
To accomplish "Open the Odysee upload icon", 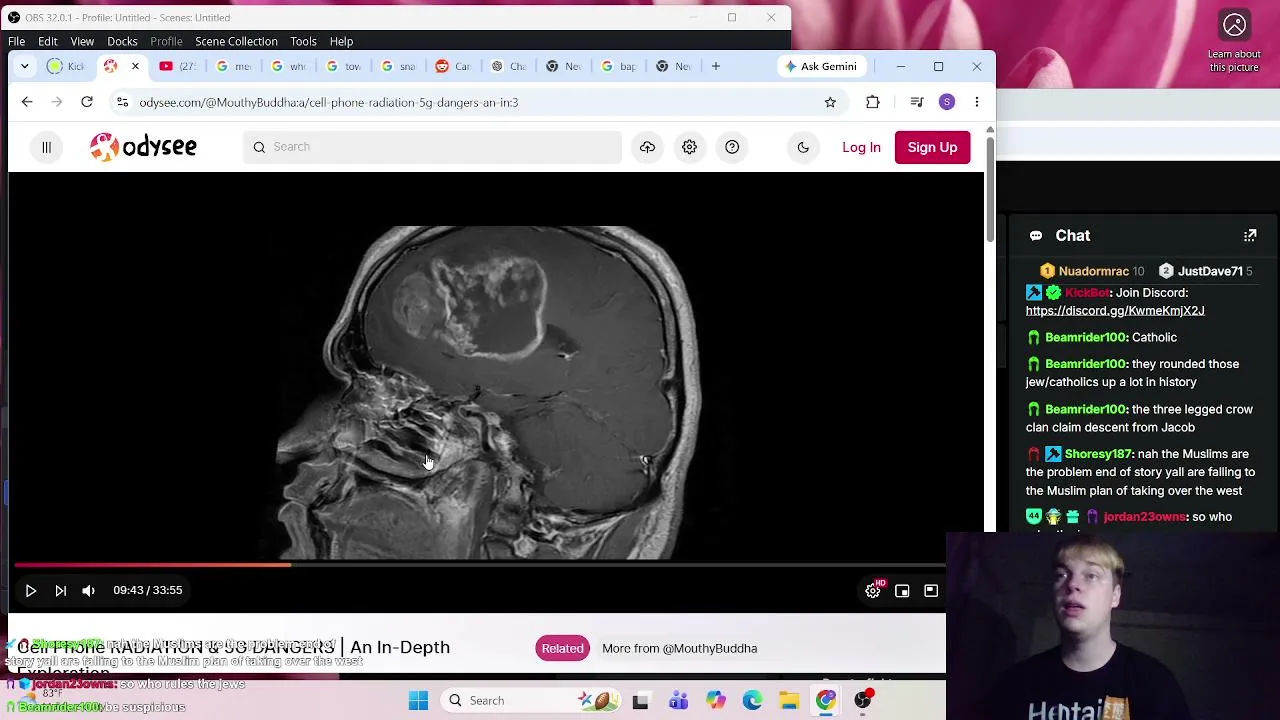I will (x=647, y=147).
